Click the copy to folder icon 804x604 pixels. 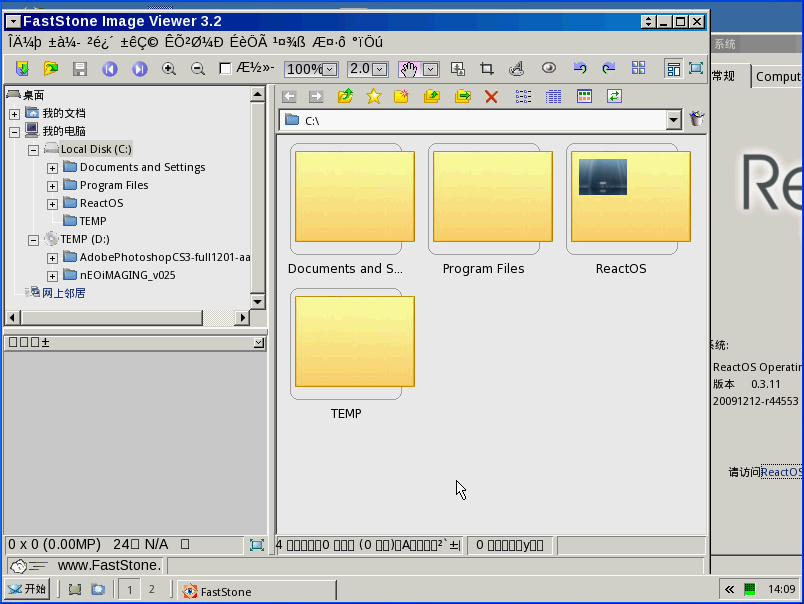432,96
